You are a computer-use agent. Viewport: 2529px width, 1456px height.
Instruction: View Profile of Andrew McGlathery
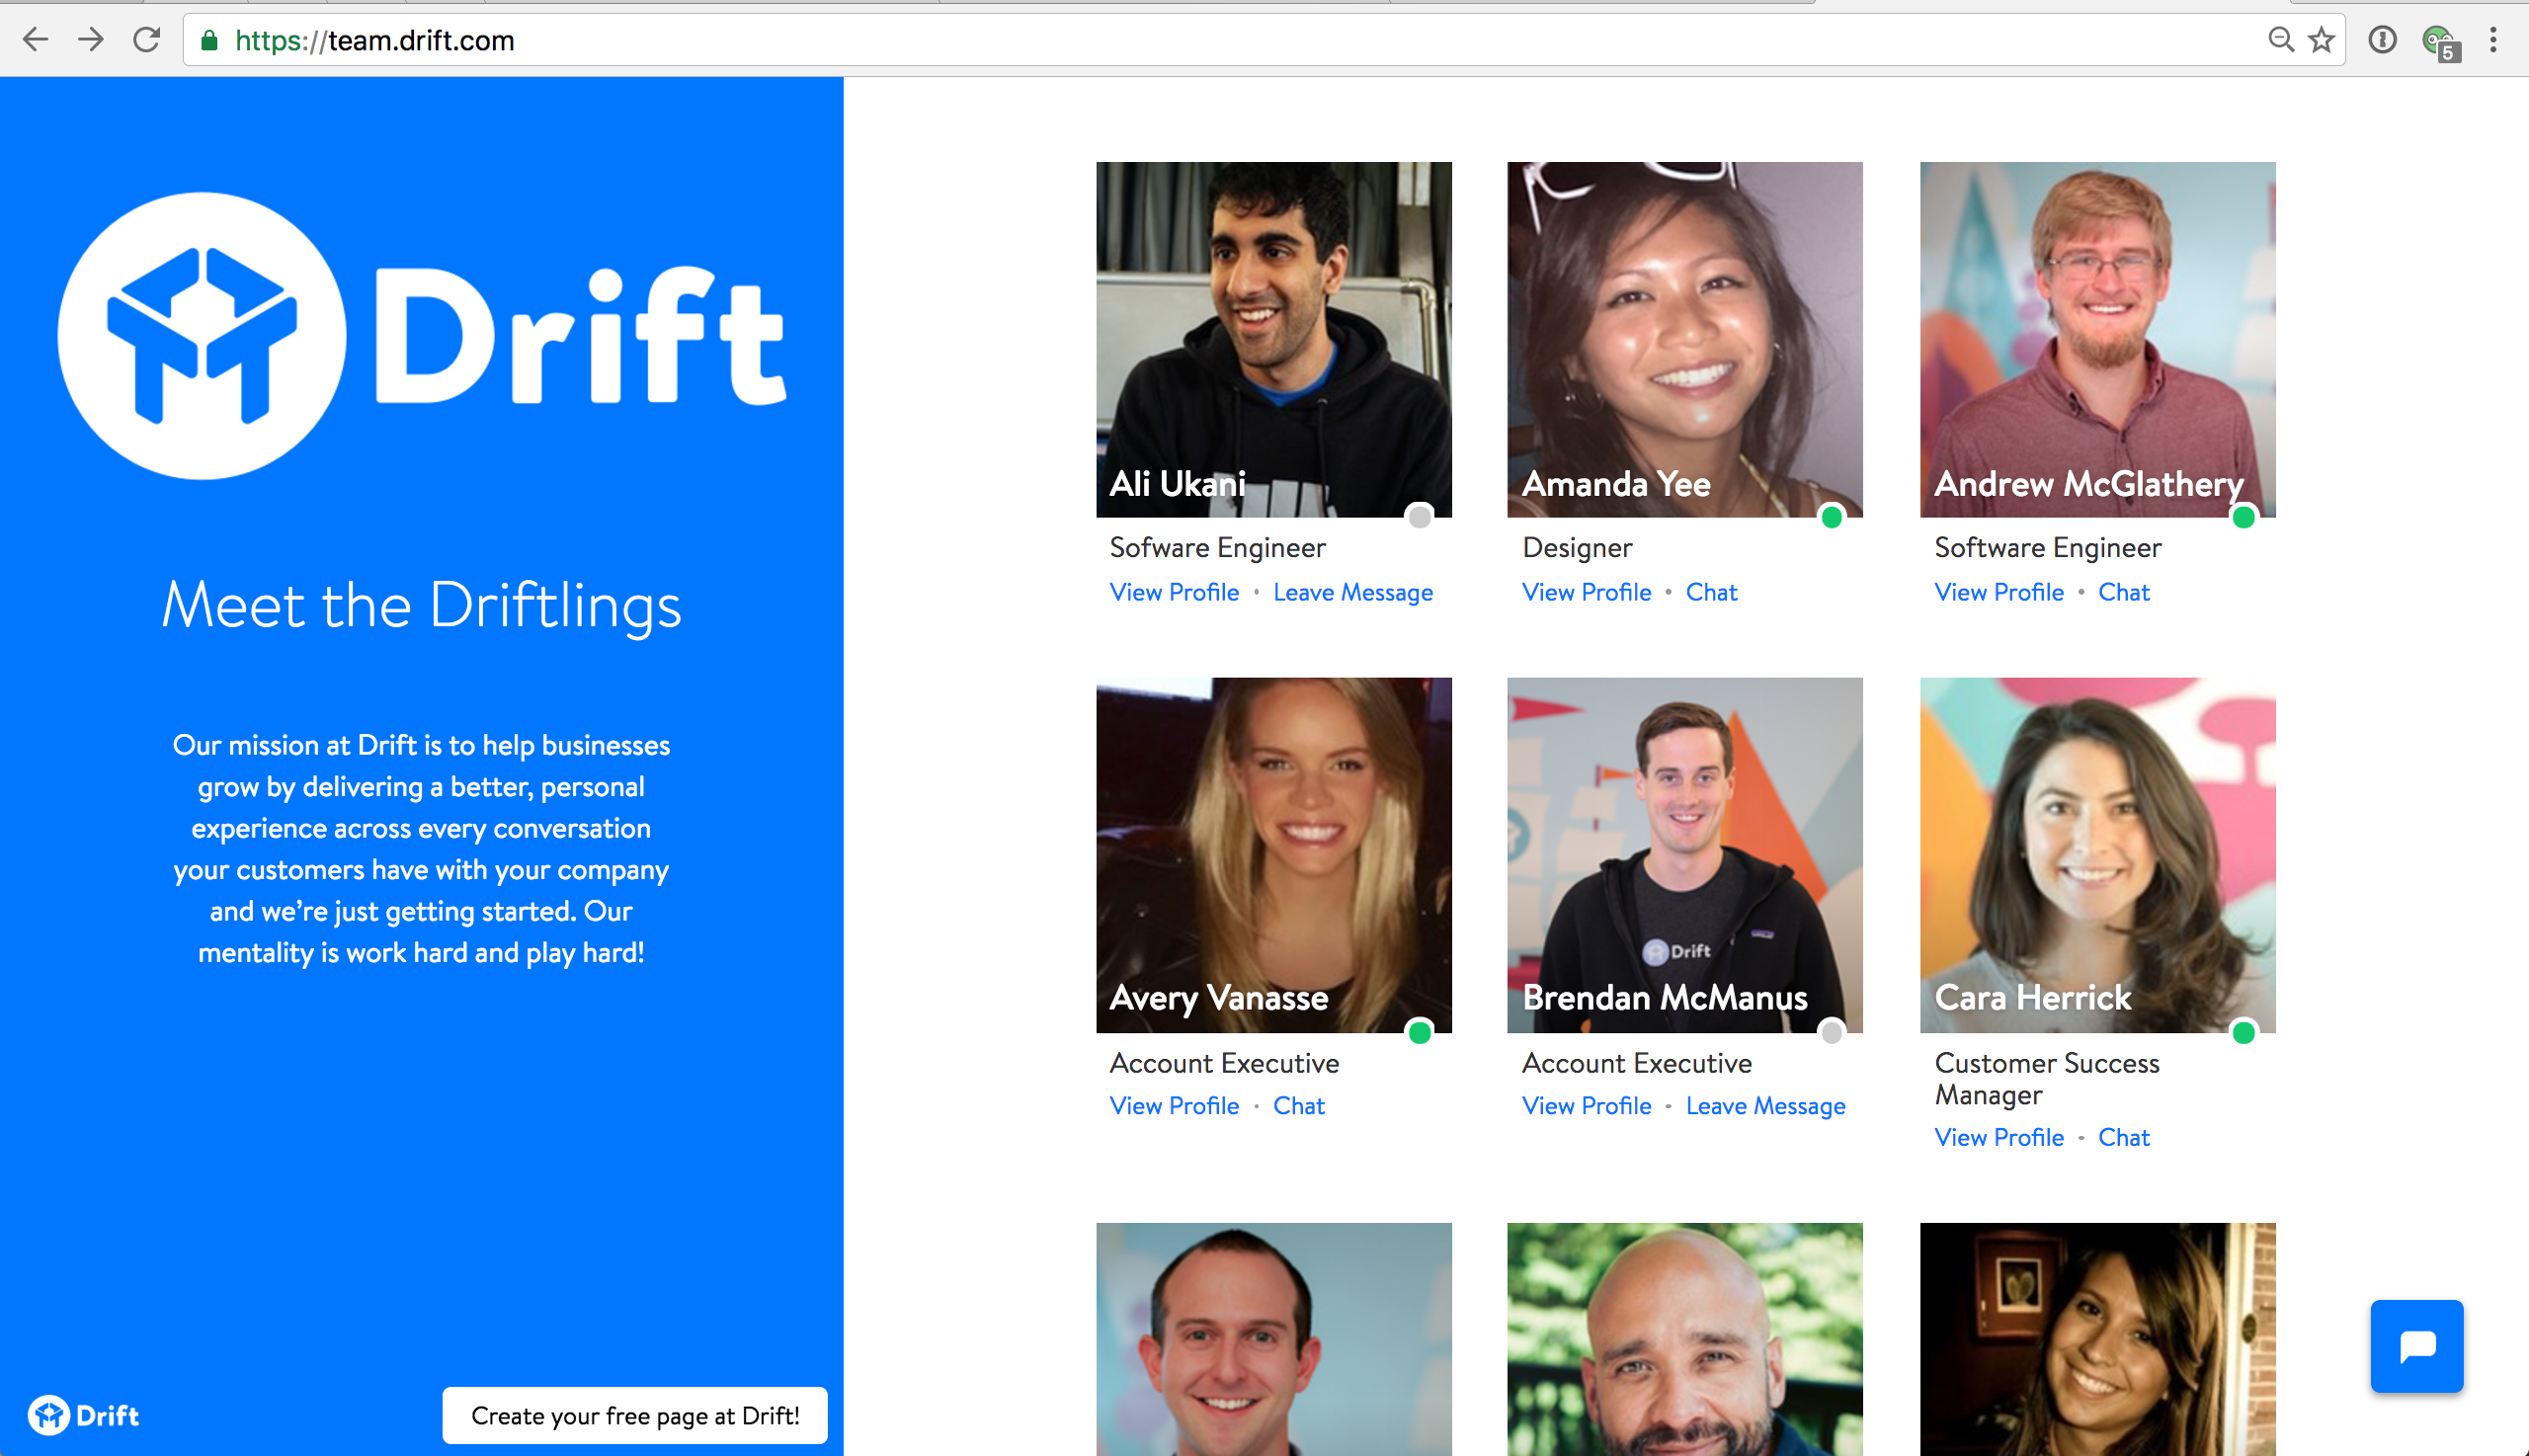click(x=1999, y=592)
